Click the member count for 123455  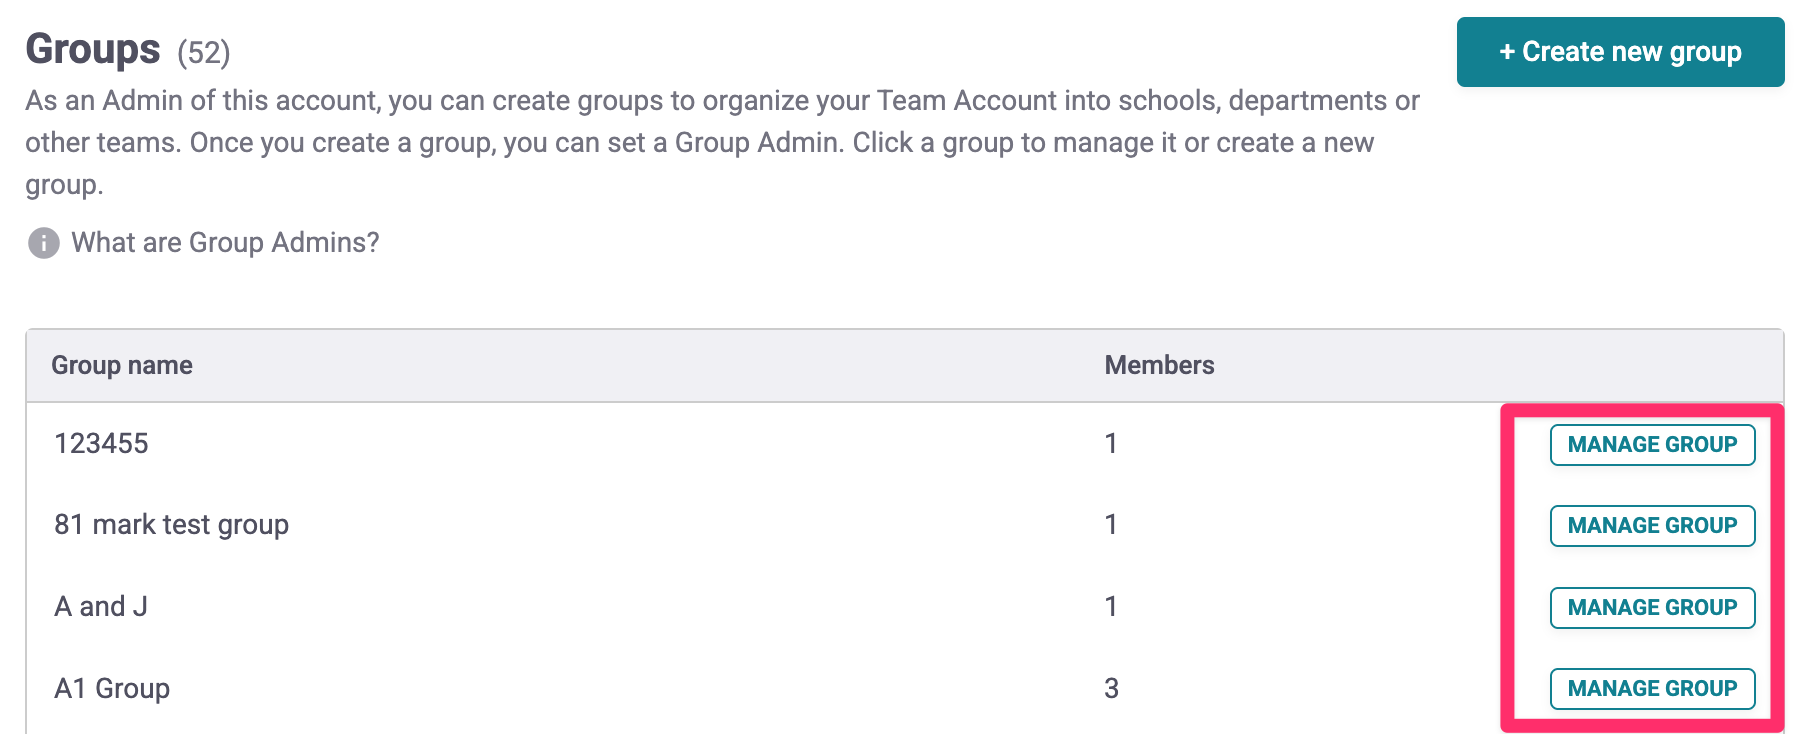click(1110, 444)
